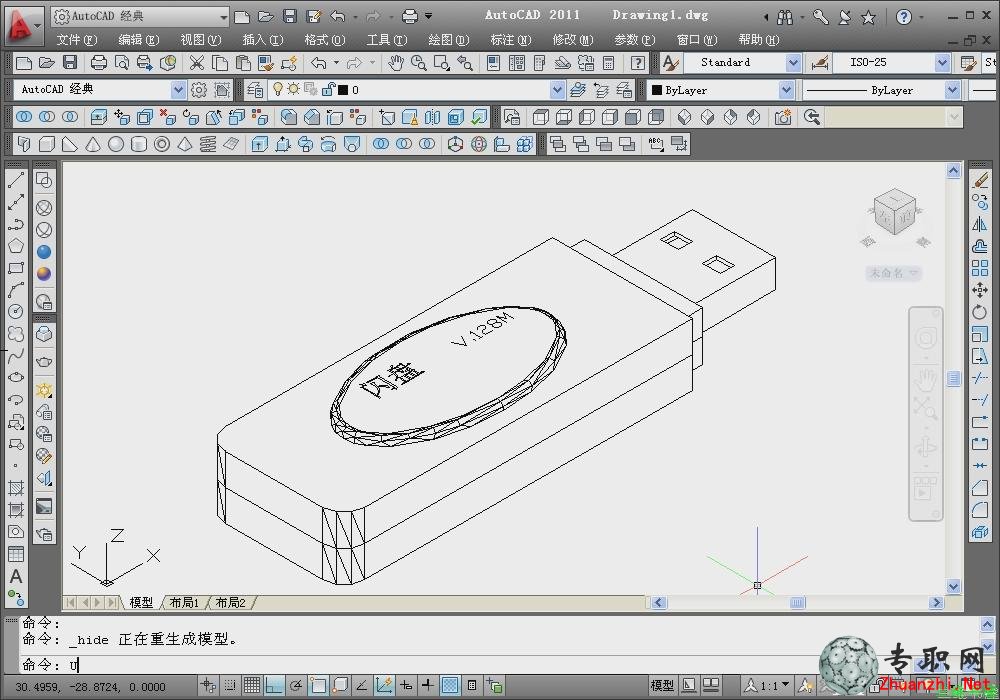Click the Cone solid primitive icon
This screenshot has height=700, width=1000.
(92, 145)
